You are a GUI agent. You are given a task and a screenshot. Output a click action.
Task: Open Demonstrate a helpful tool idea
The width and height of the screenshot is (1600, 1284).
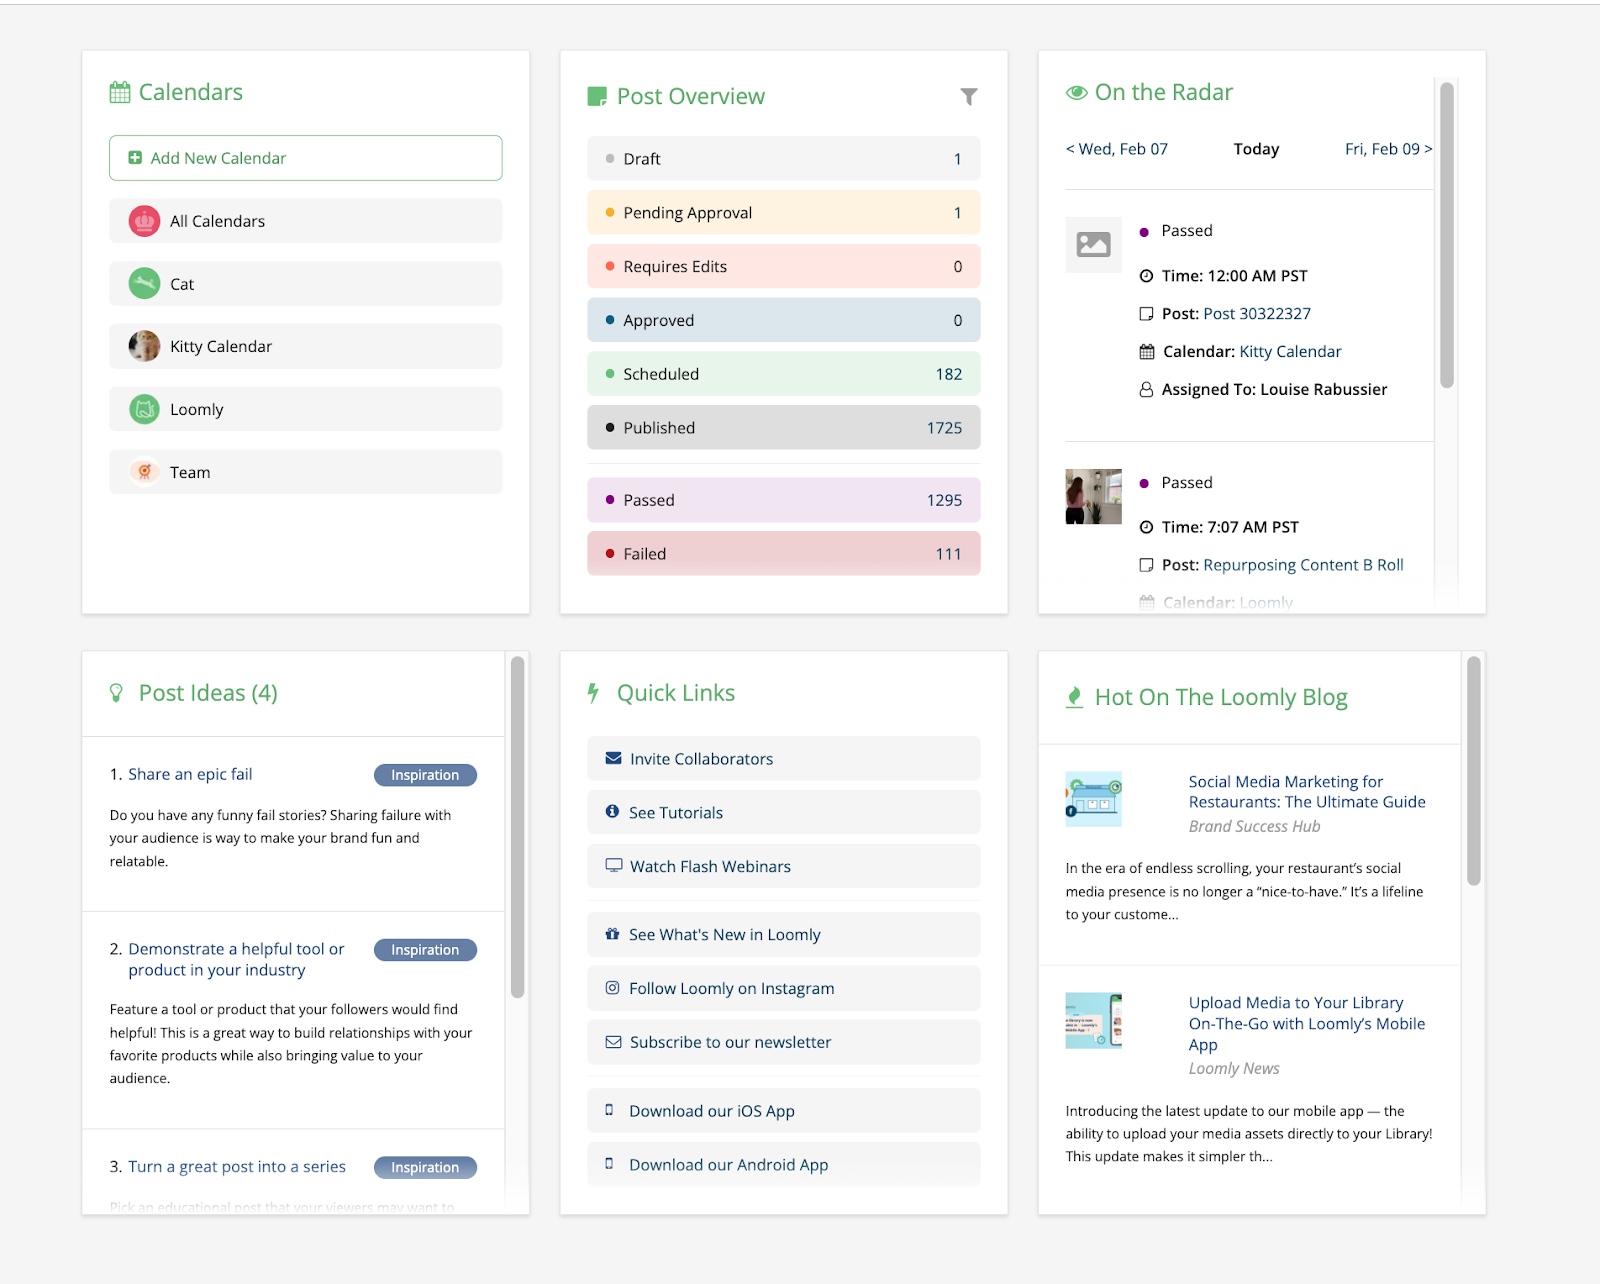tap(236, 959)
